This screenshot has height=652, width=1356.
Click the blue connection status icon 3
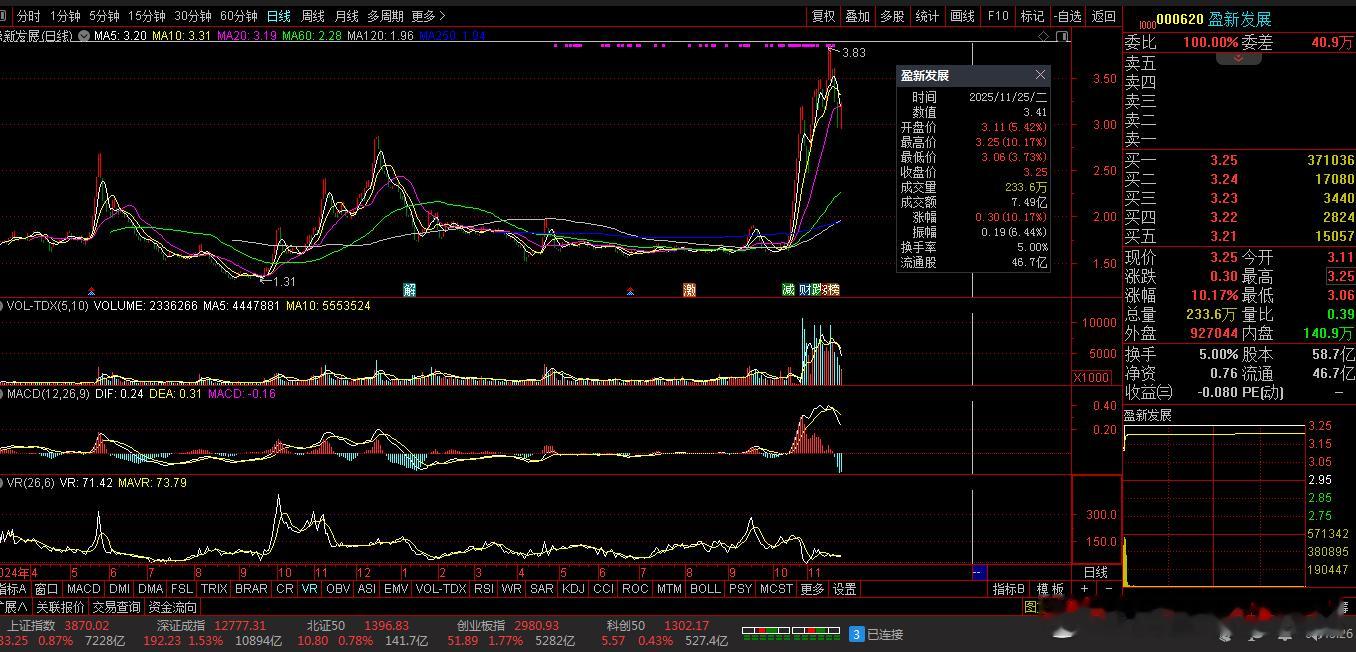[856, 634]
